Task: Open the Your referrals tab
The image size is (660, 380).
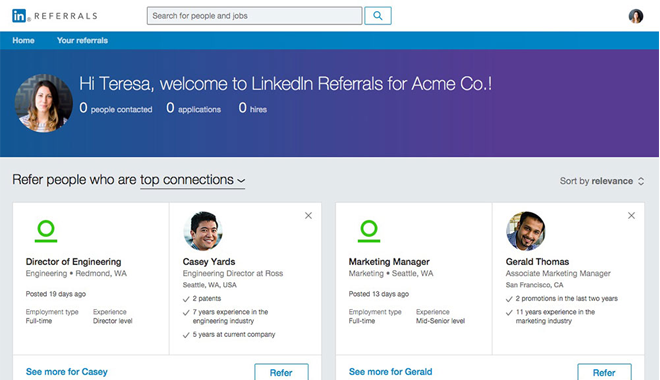Action: click(82, 40)
